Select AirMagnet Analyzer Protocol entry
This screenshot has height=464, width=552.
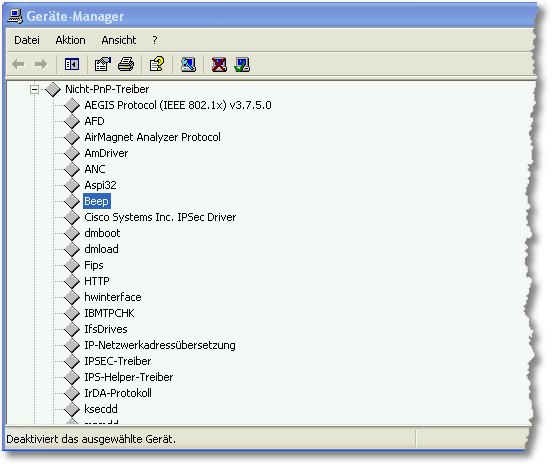(152, 137)
